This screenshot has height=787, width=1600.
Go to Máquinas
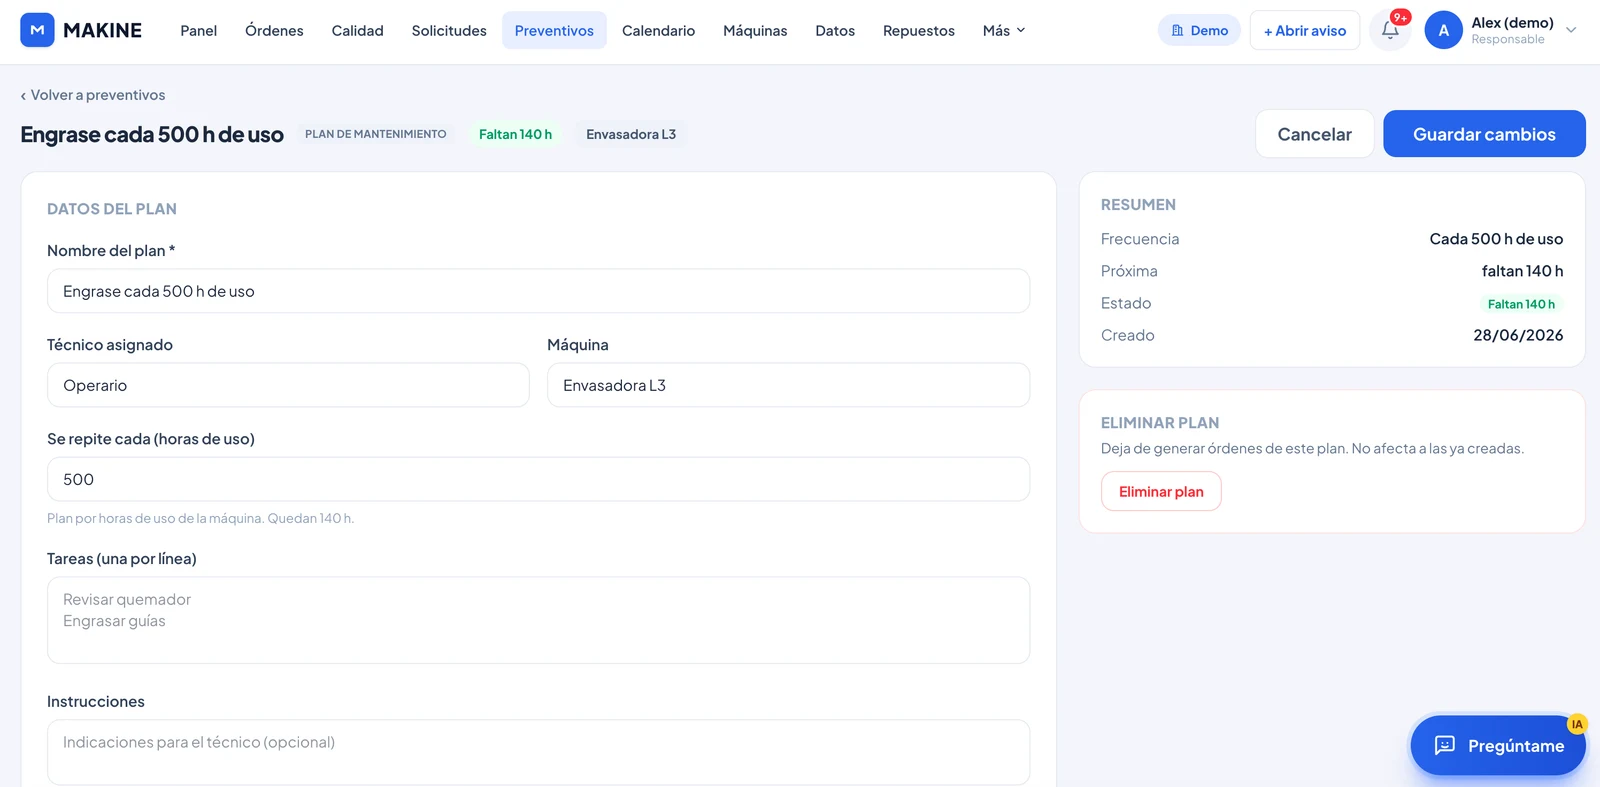click(x=755, y=30)
